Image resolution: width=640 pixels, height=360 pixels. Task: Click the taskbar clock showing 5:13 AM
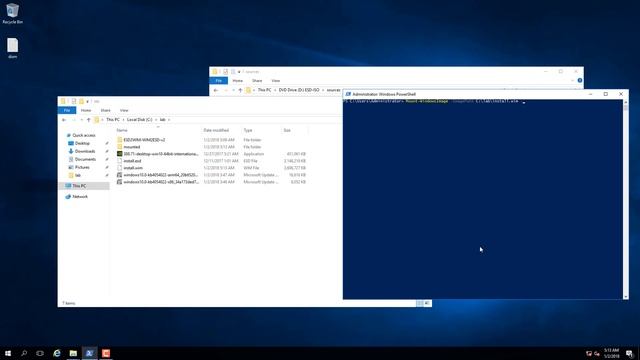point(611,353)
